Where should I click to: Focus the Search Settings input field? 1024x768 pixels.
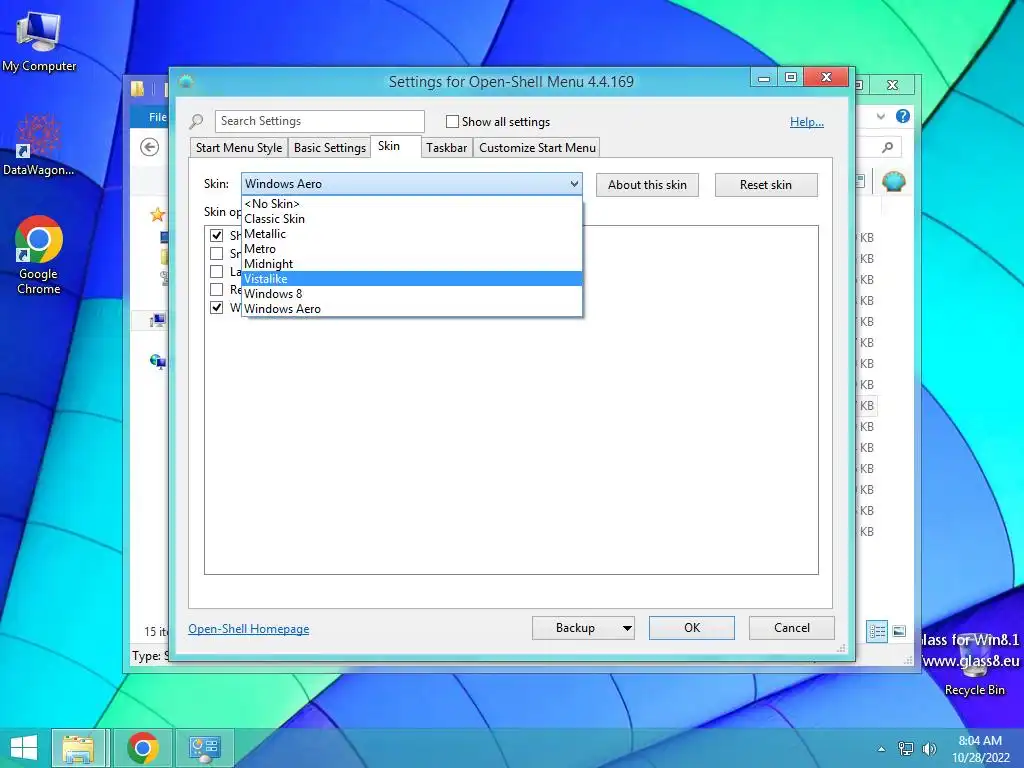[x=319, y=121]
